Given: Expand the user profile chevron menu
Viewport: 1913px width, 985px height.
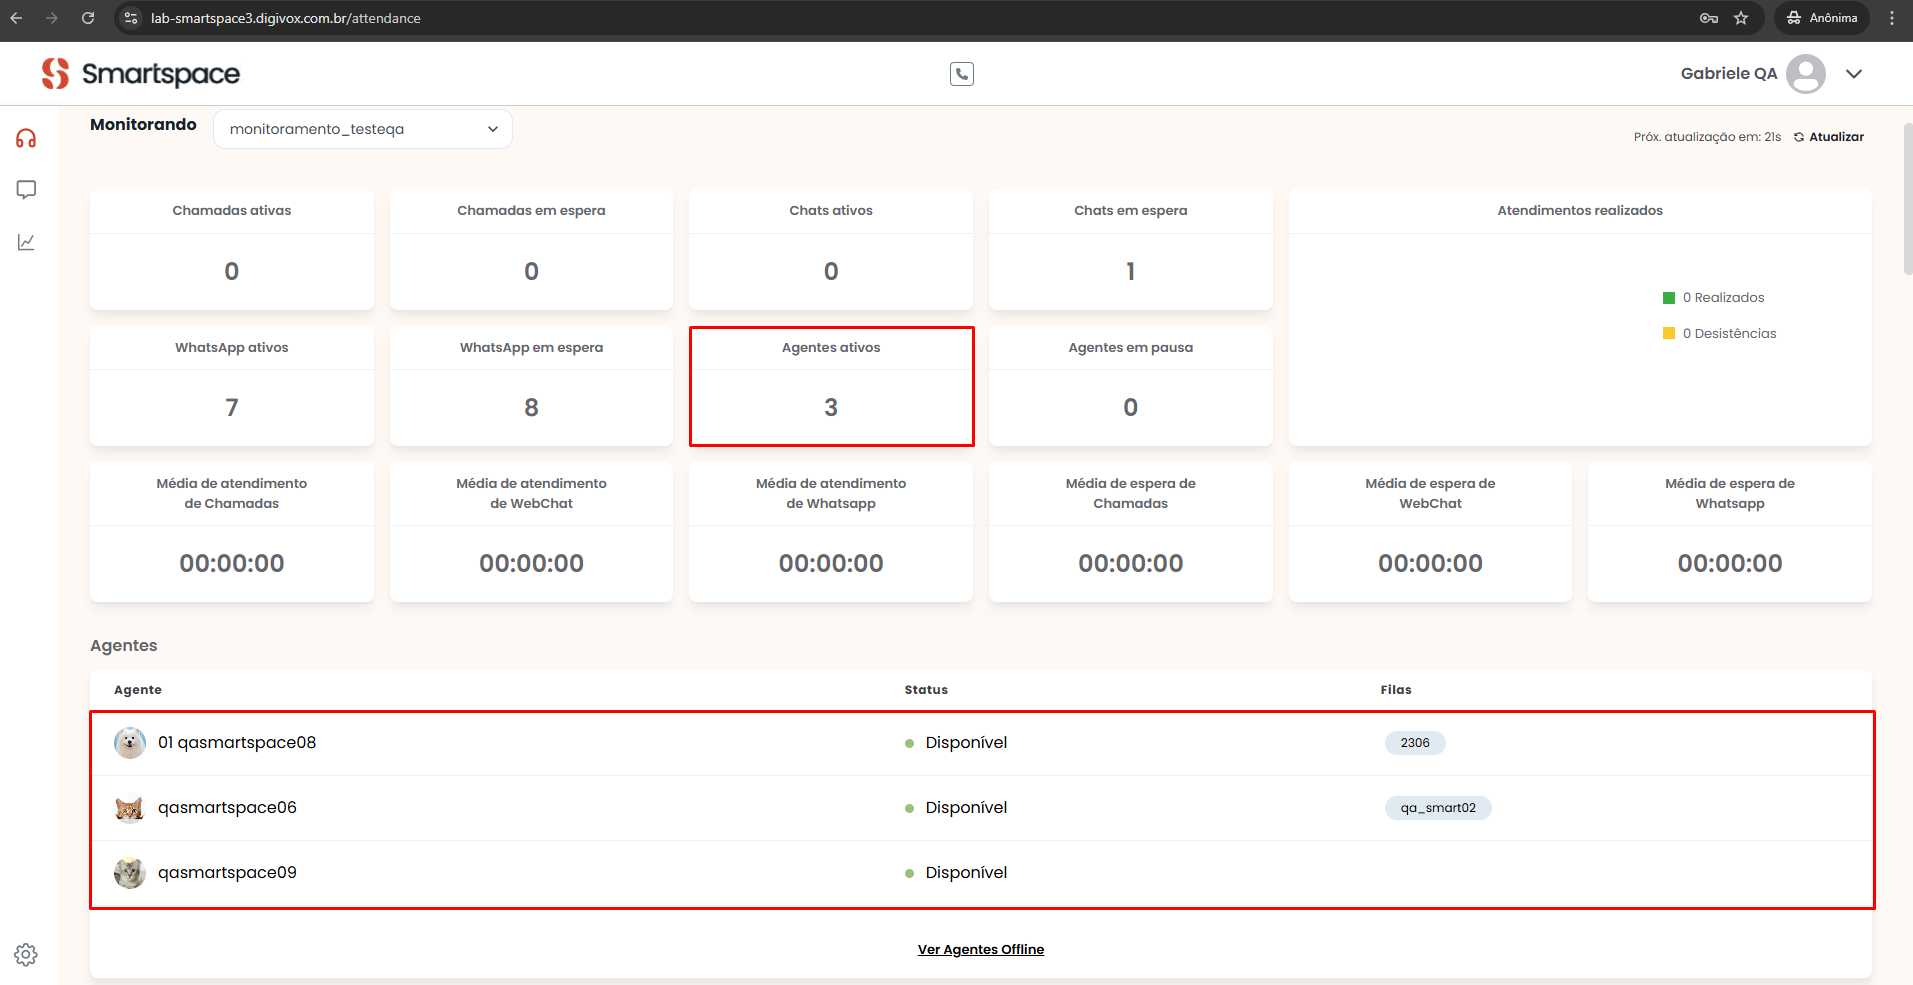Looking at the screenshot, I should click(1854, 74).
